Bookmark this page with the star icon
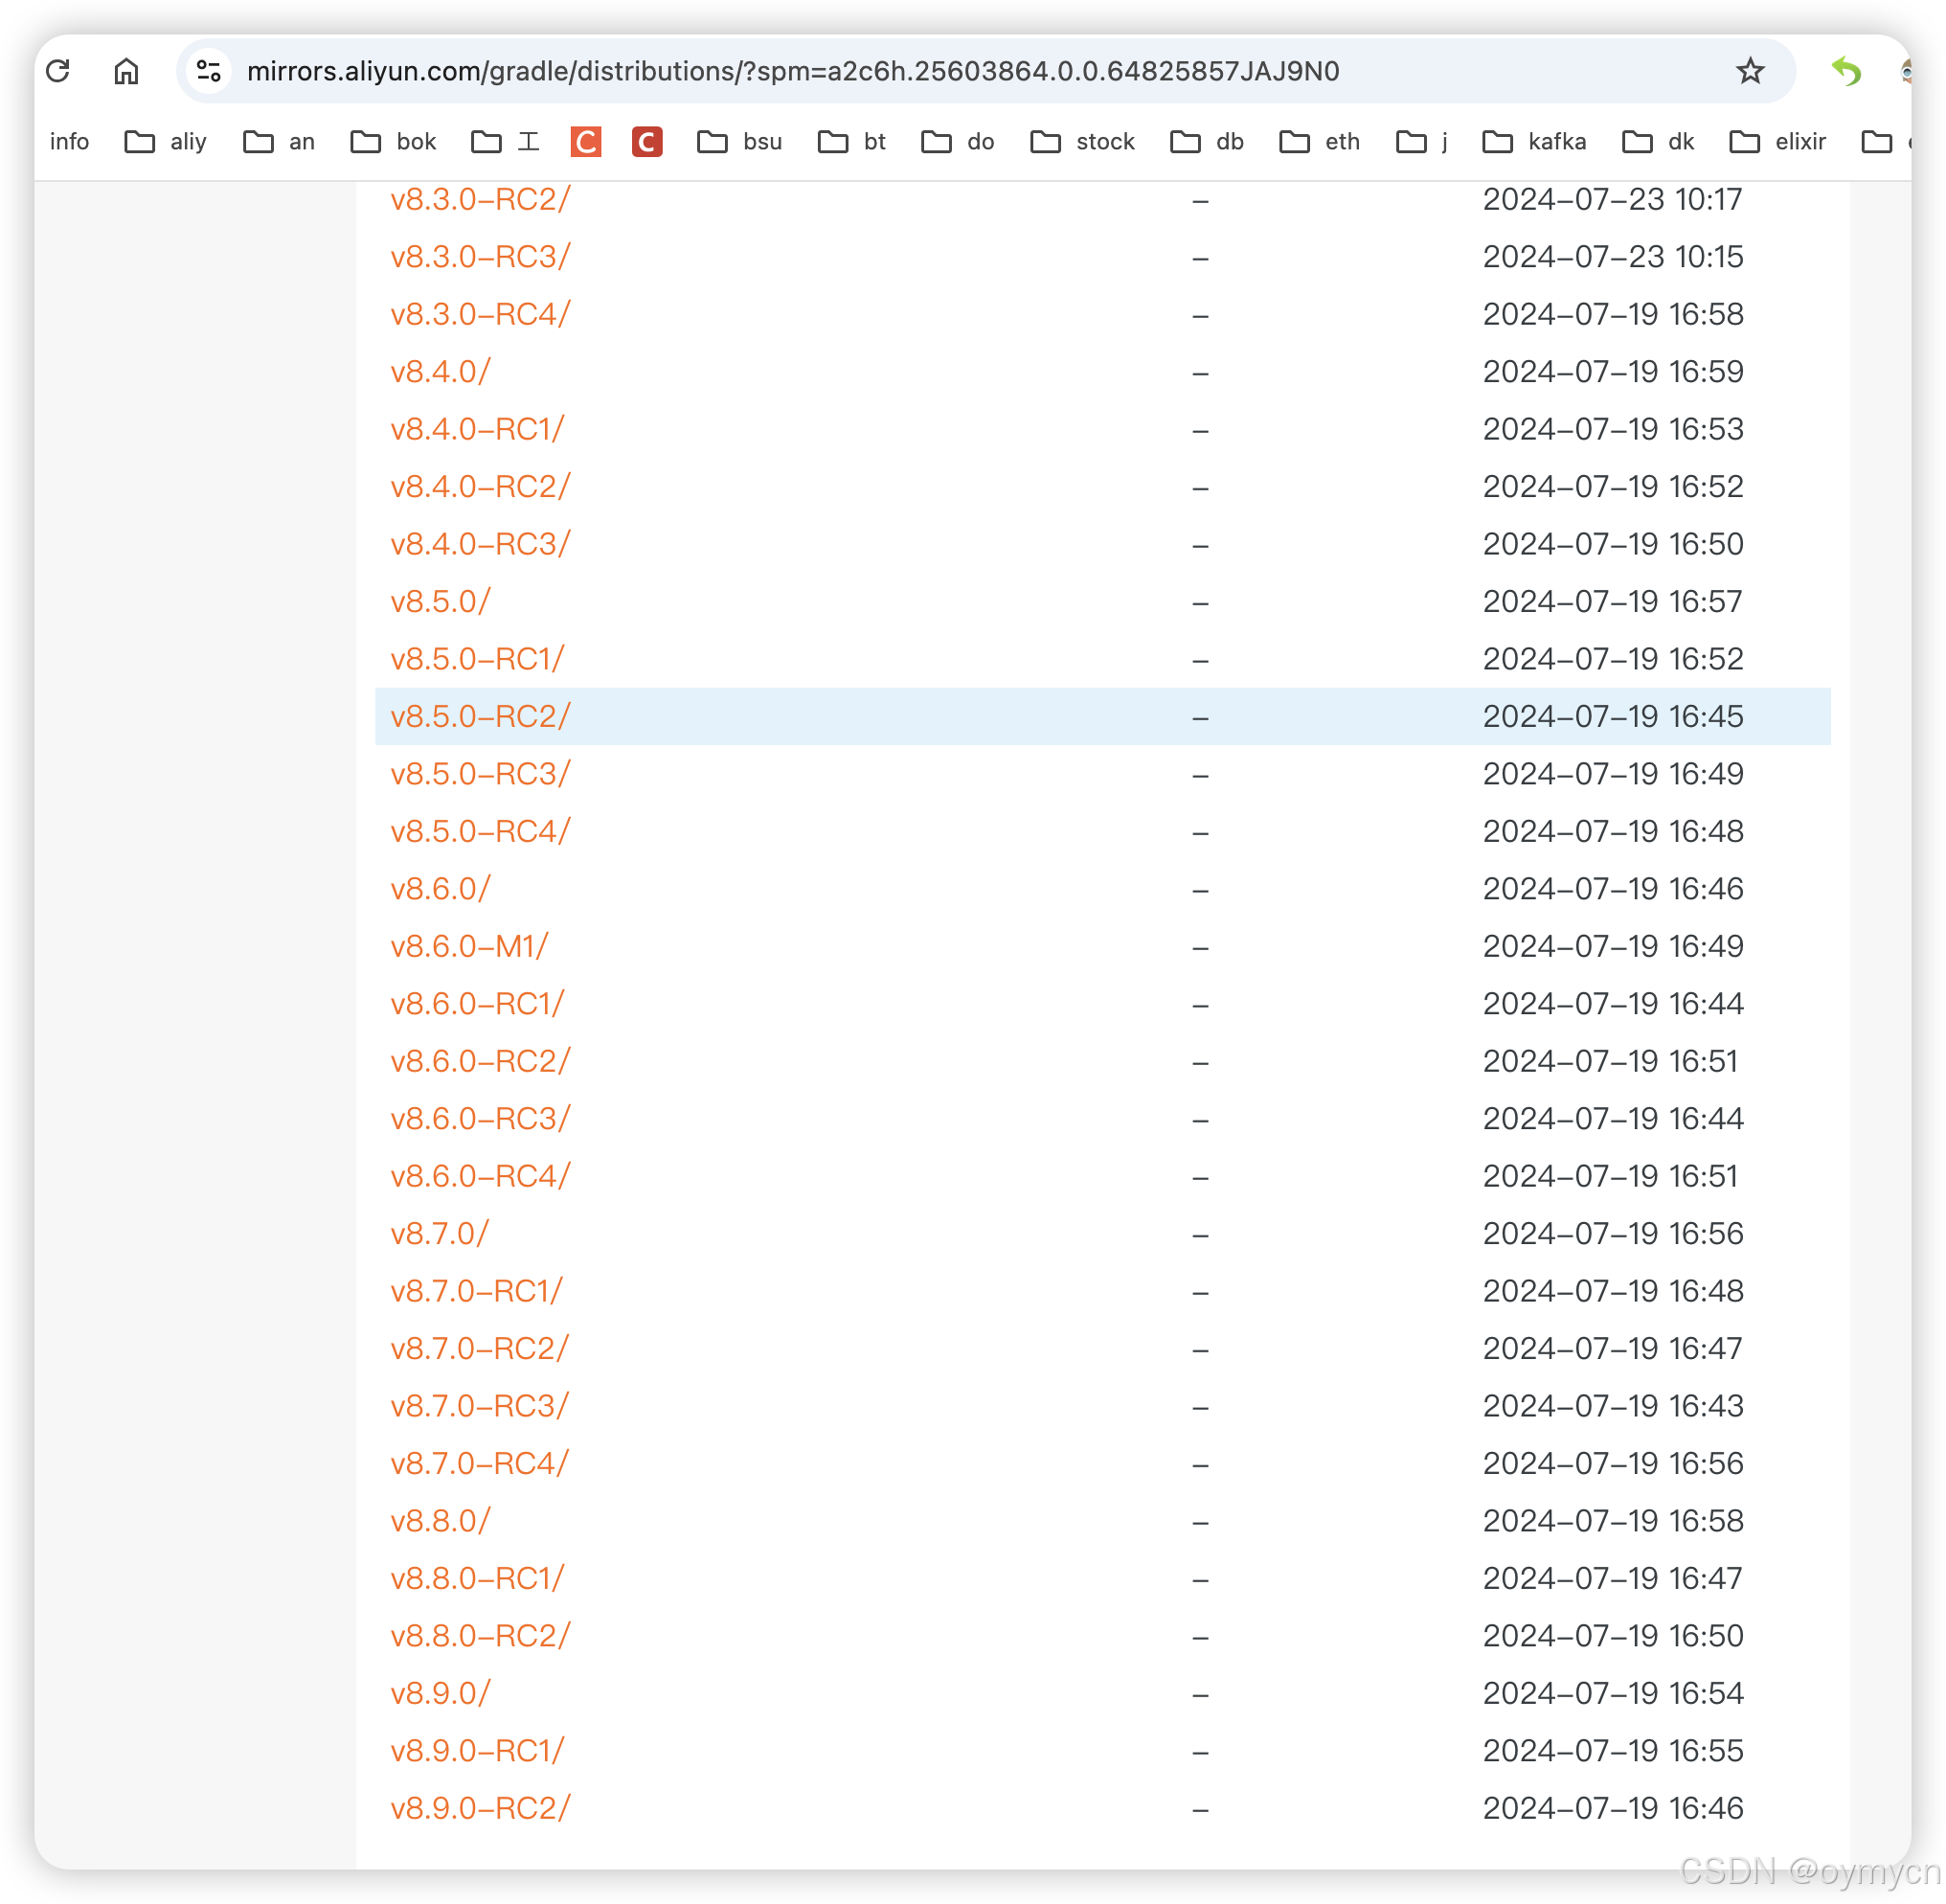 [x=1749, y=71]
